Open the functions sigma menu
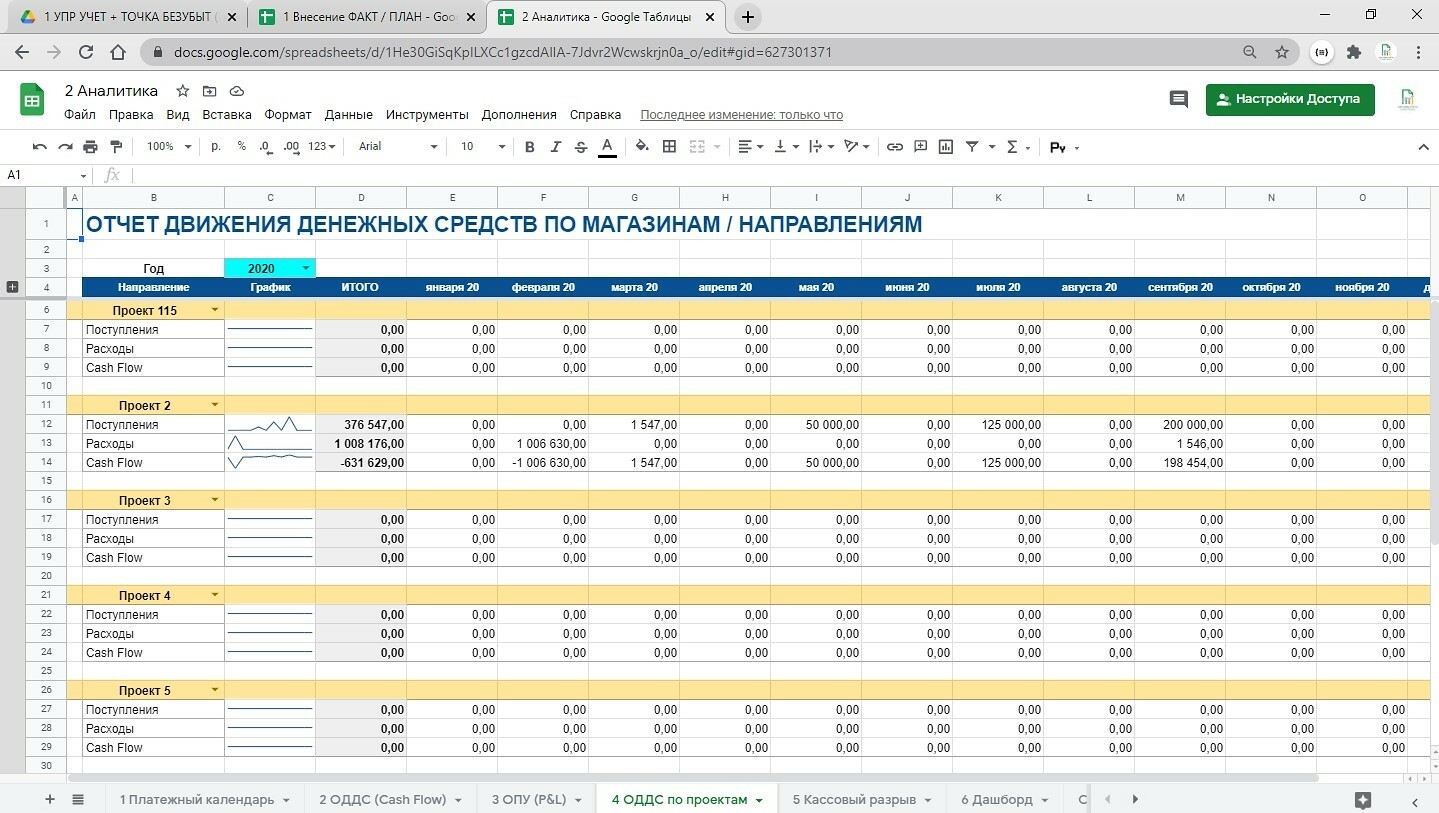Viewport: 1439px width, 813px height. [1017, 147]
